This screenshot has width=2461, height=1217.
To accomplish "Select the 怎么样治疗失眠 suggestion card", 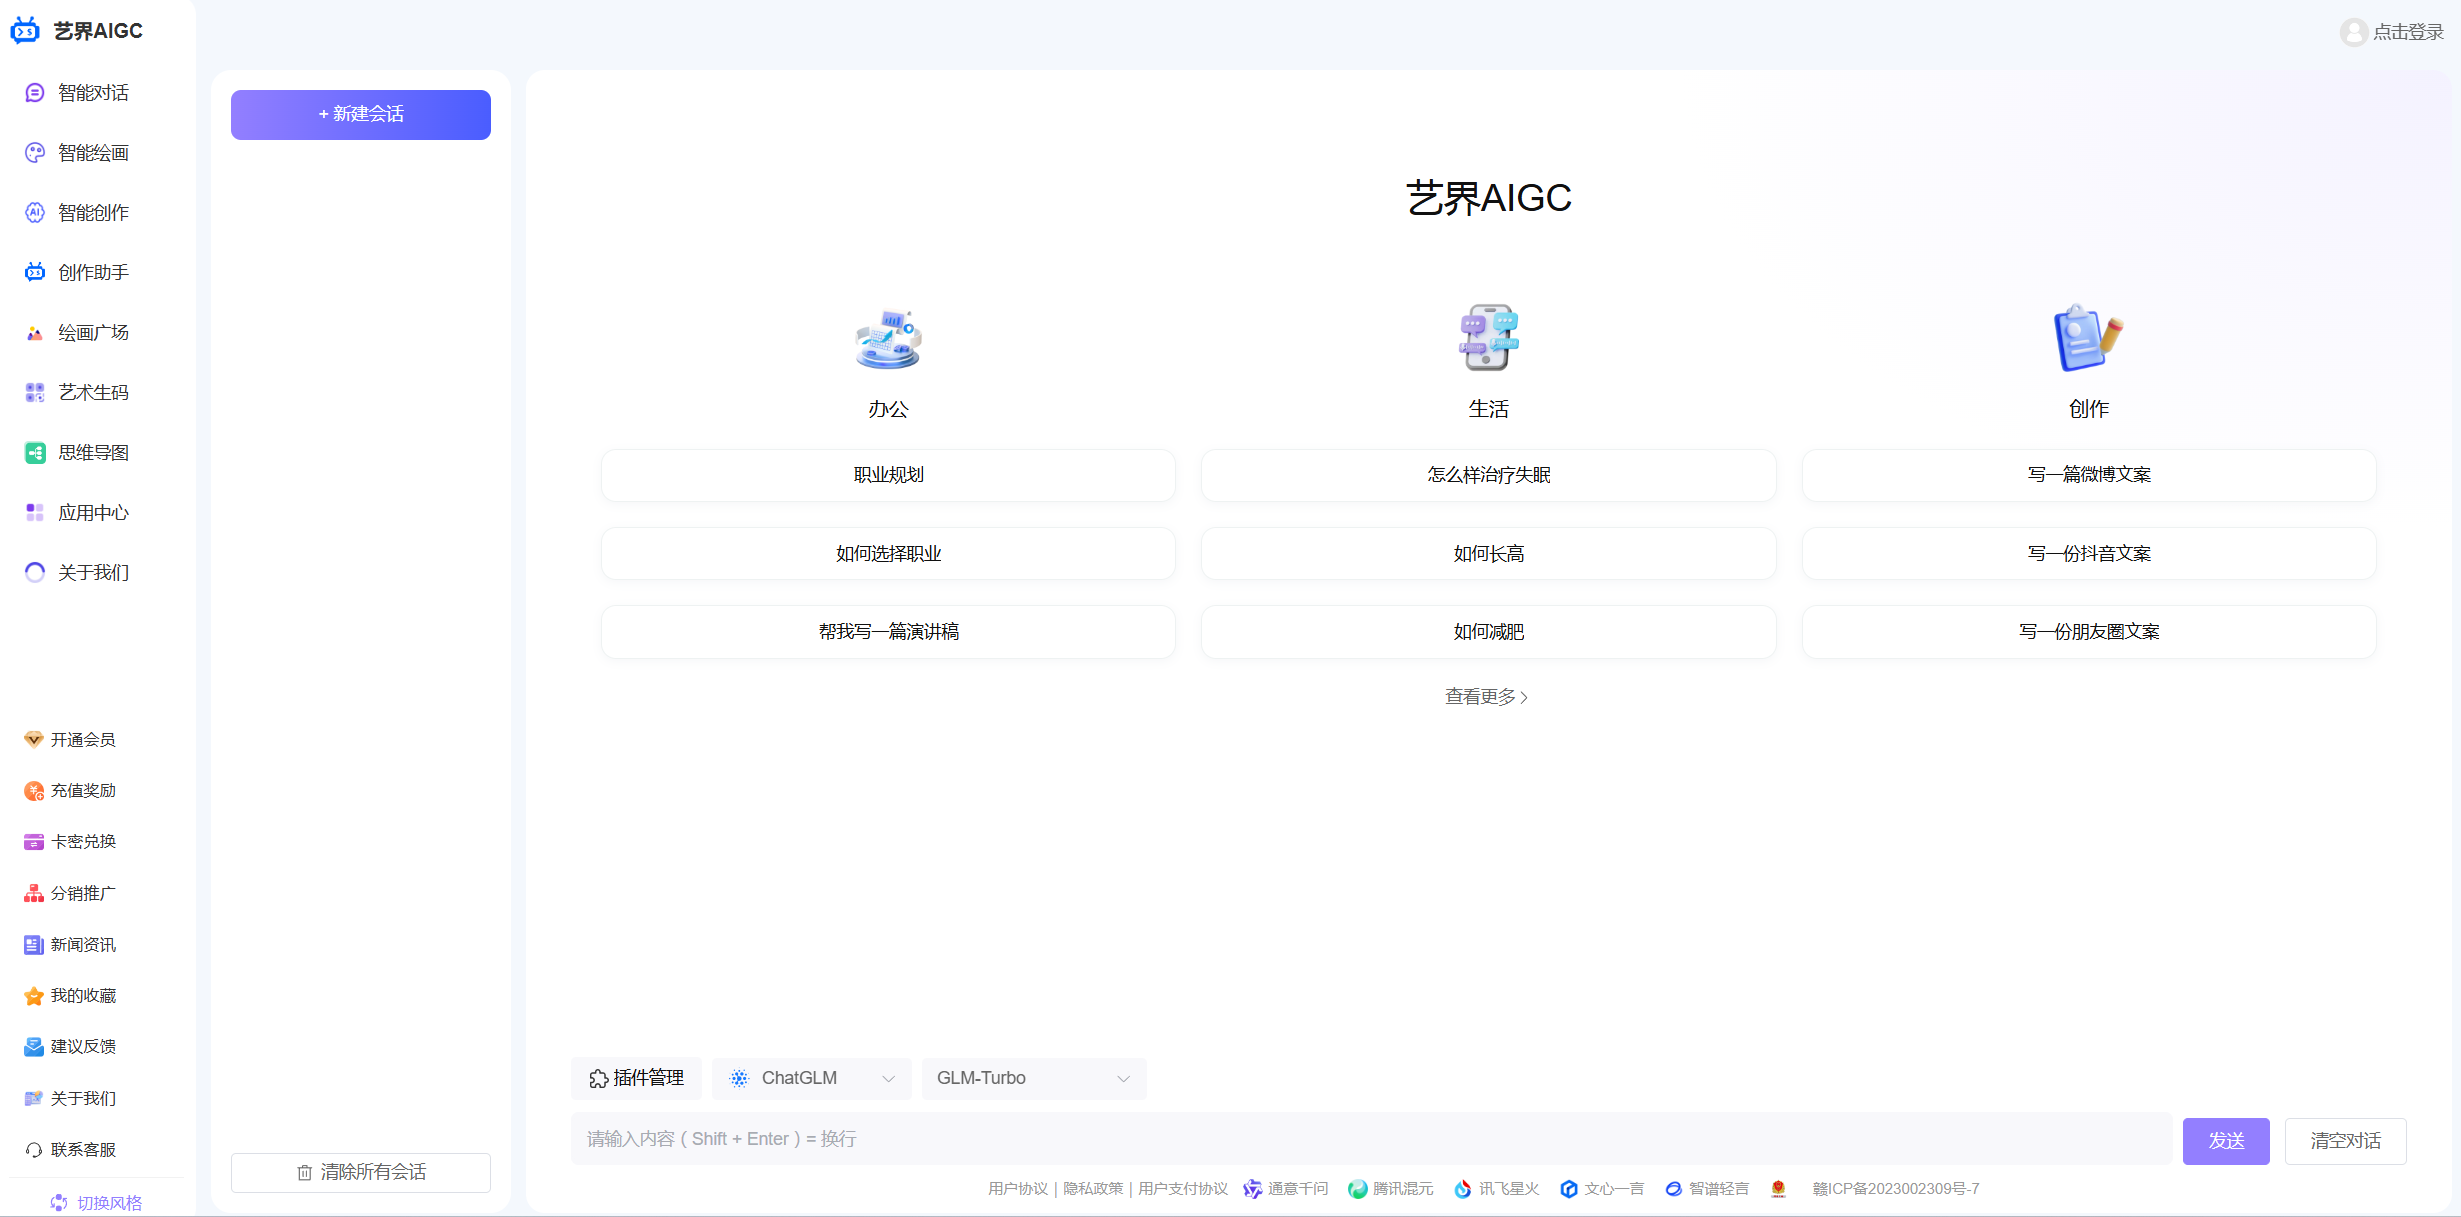I will [1487, 475].
